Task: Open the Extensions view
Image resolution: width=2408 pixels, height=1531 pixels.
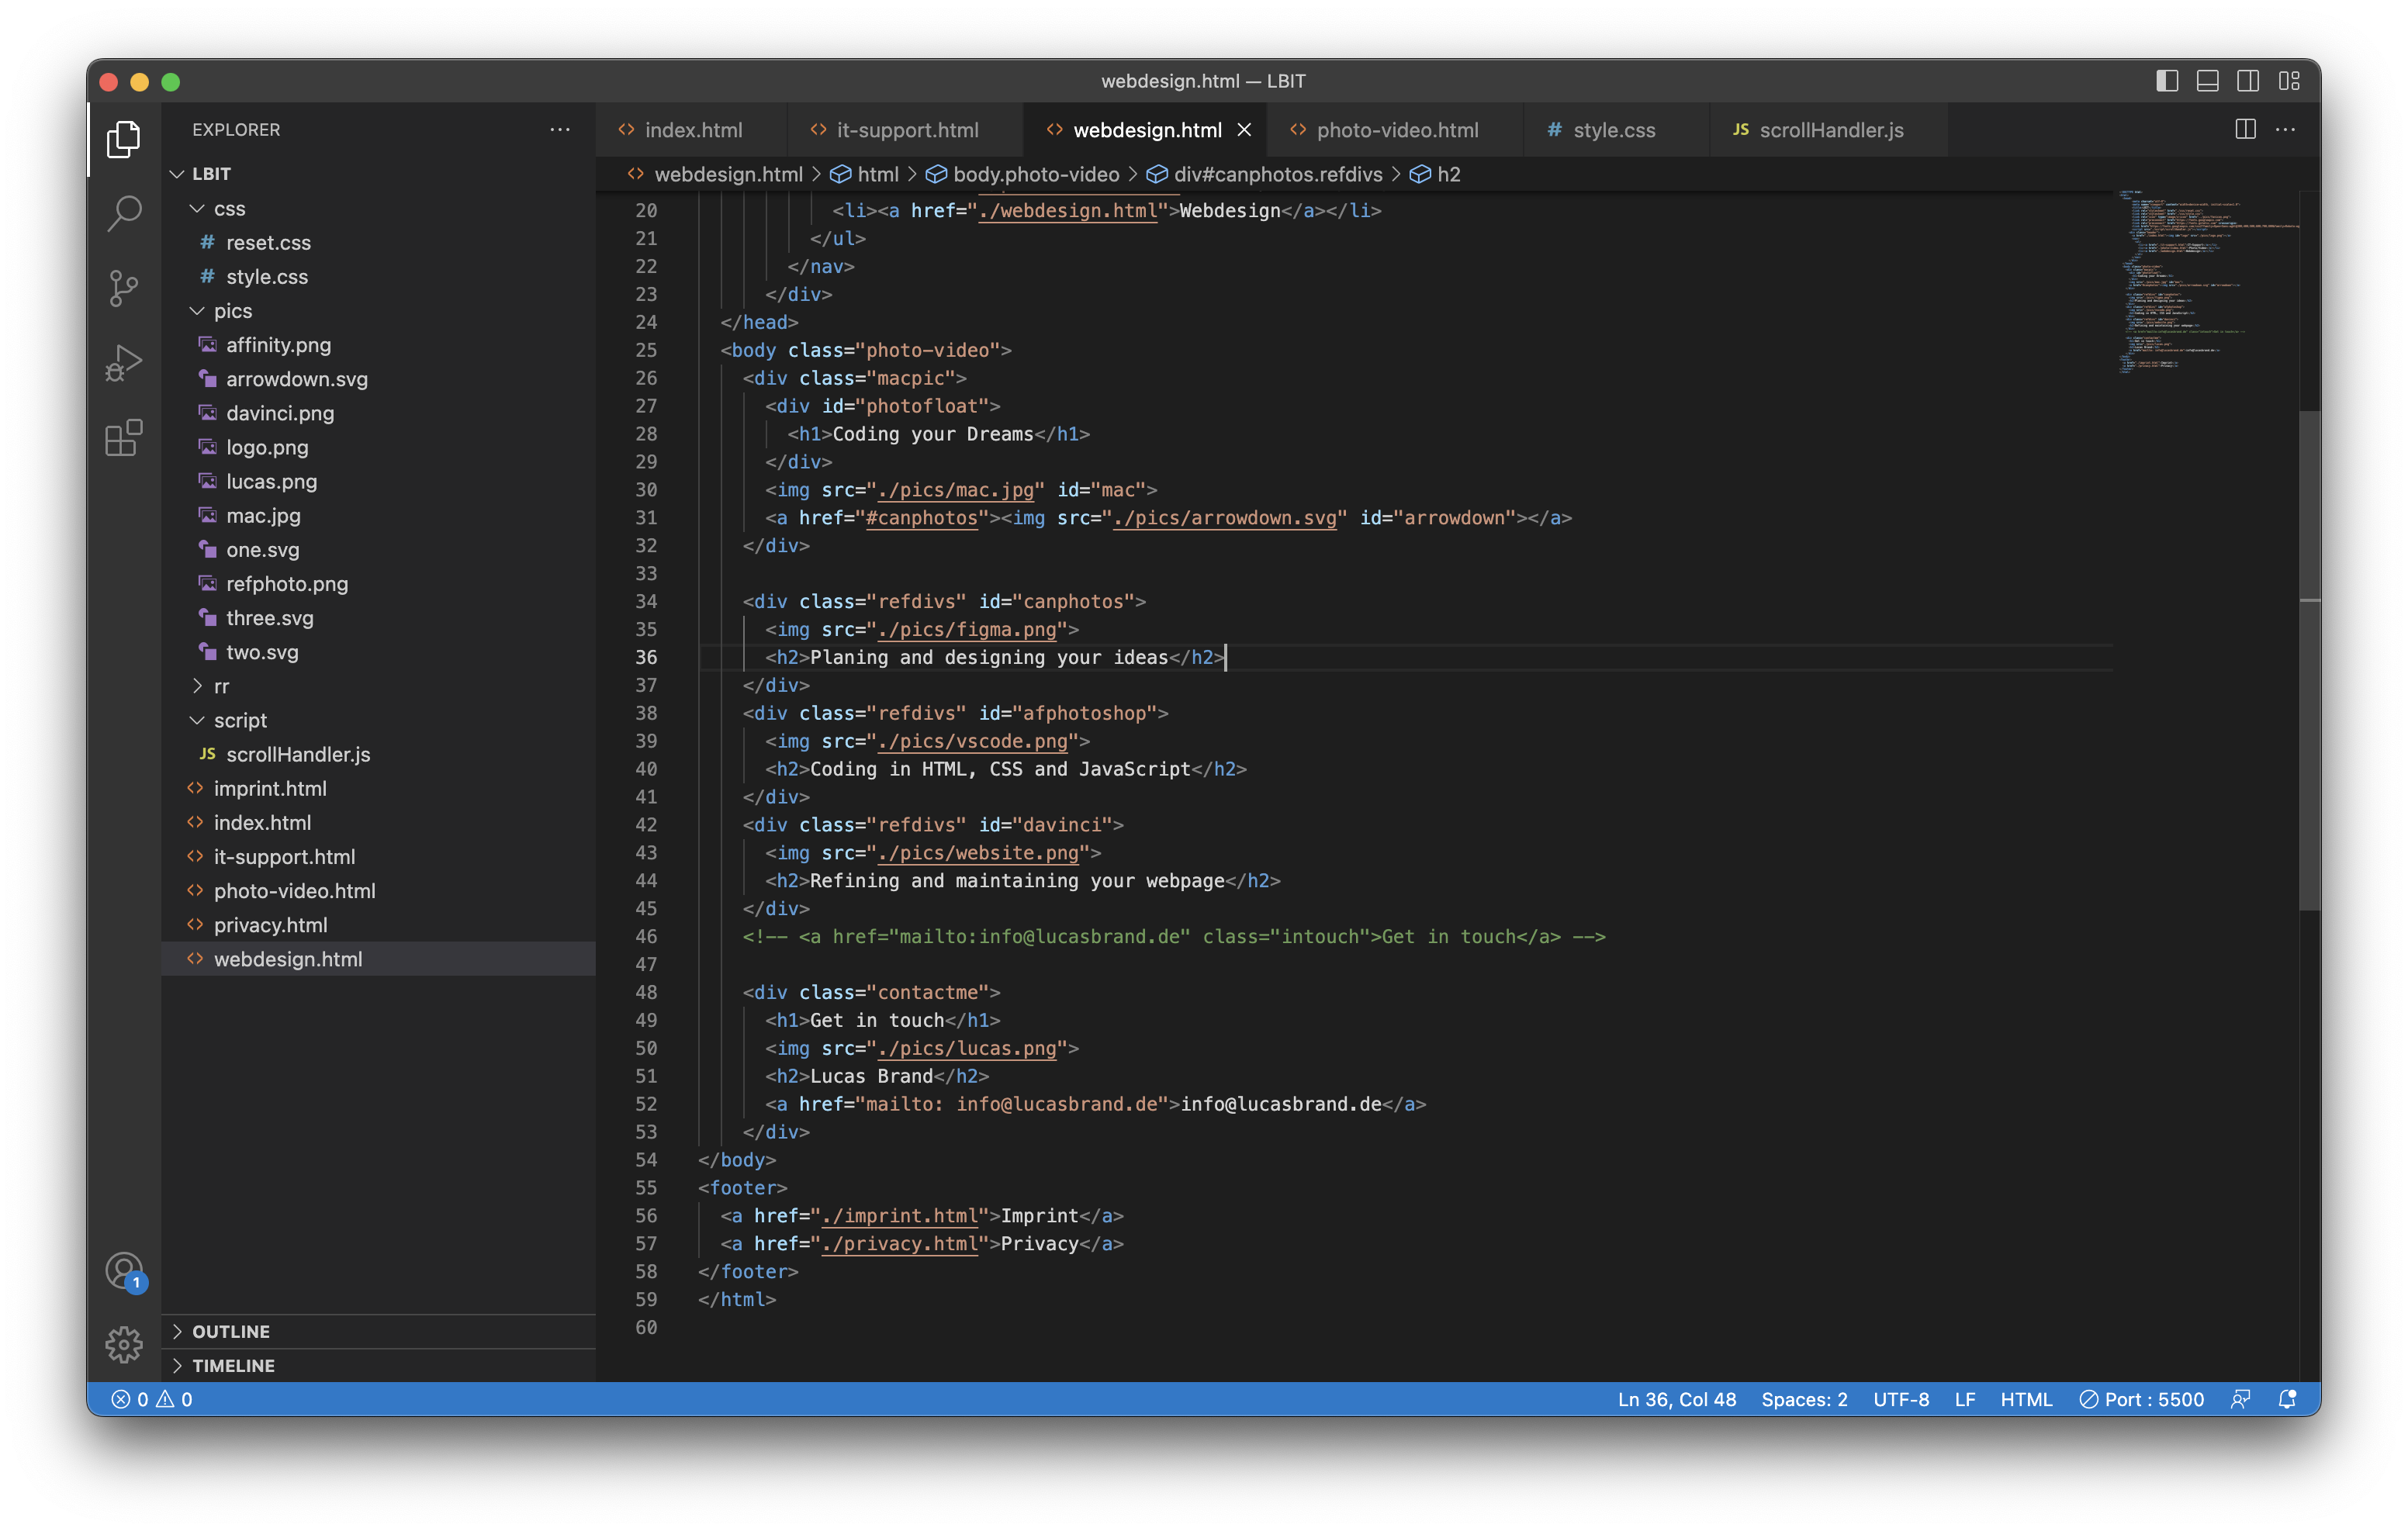Action: click(124, 438)
